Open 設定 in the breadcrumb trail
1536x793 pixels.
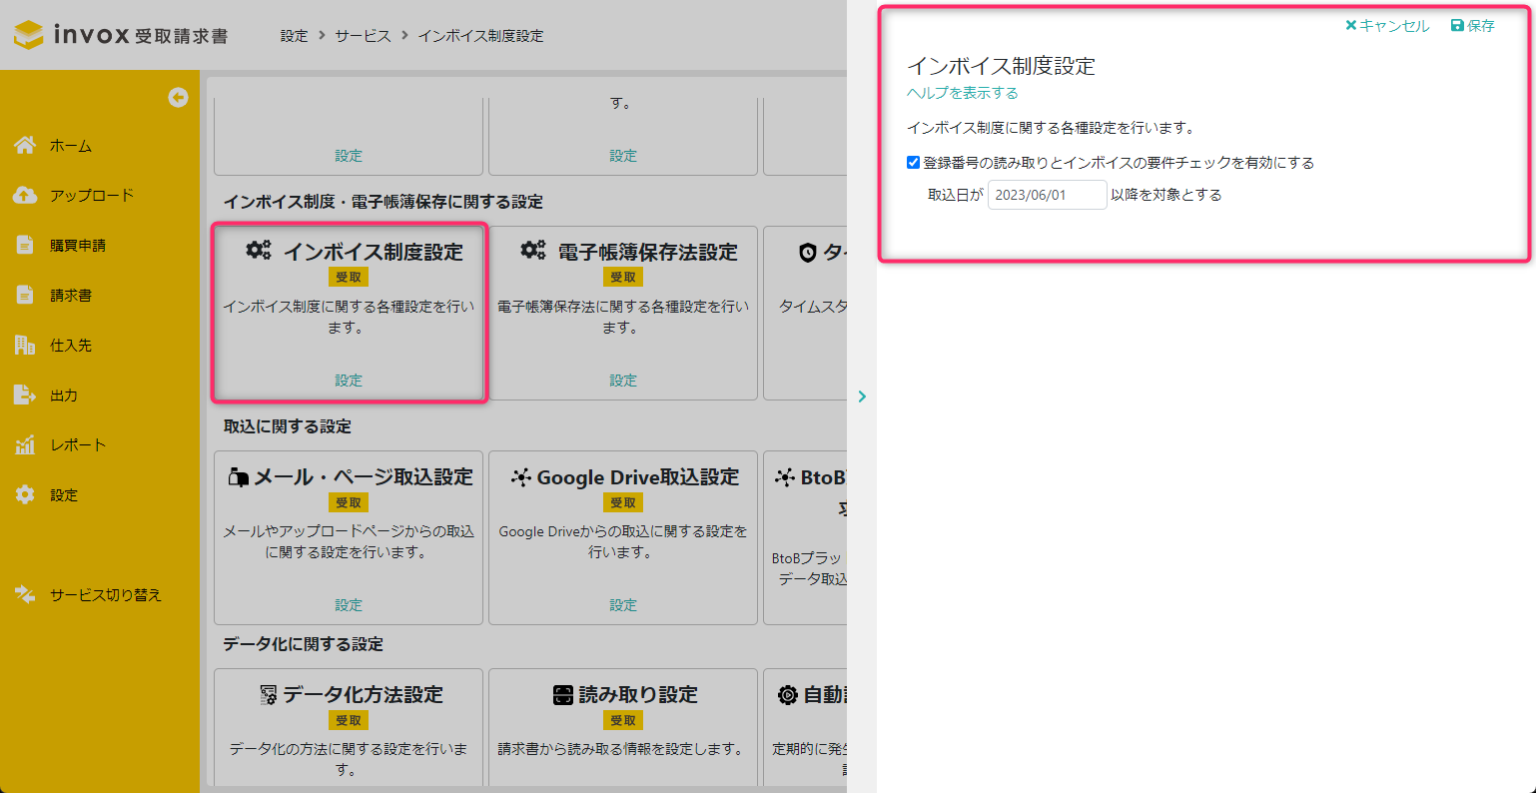294,35
